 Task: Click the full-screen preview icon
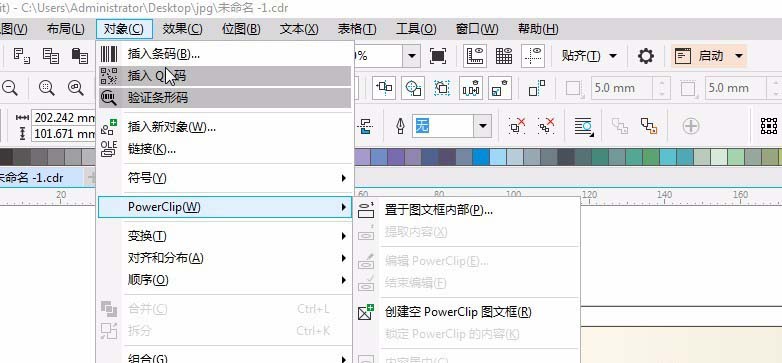pos(438,56)
